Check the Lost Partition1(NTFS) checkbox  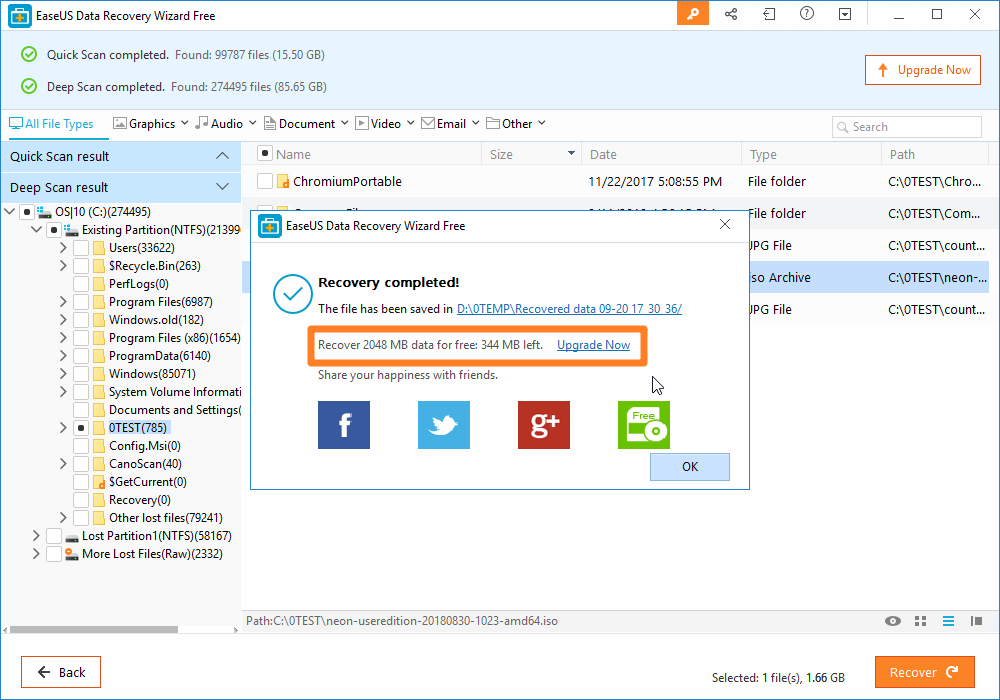54,536
